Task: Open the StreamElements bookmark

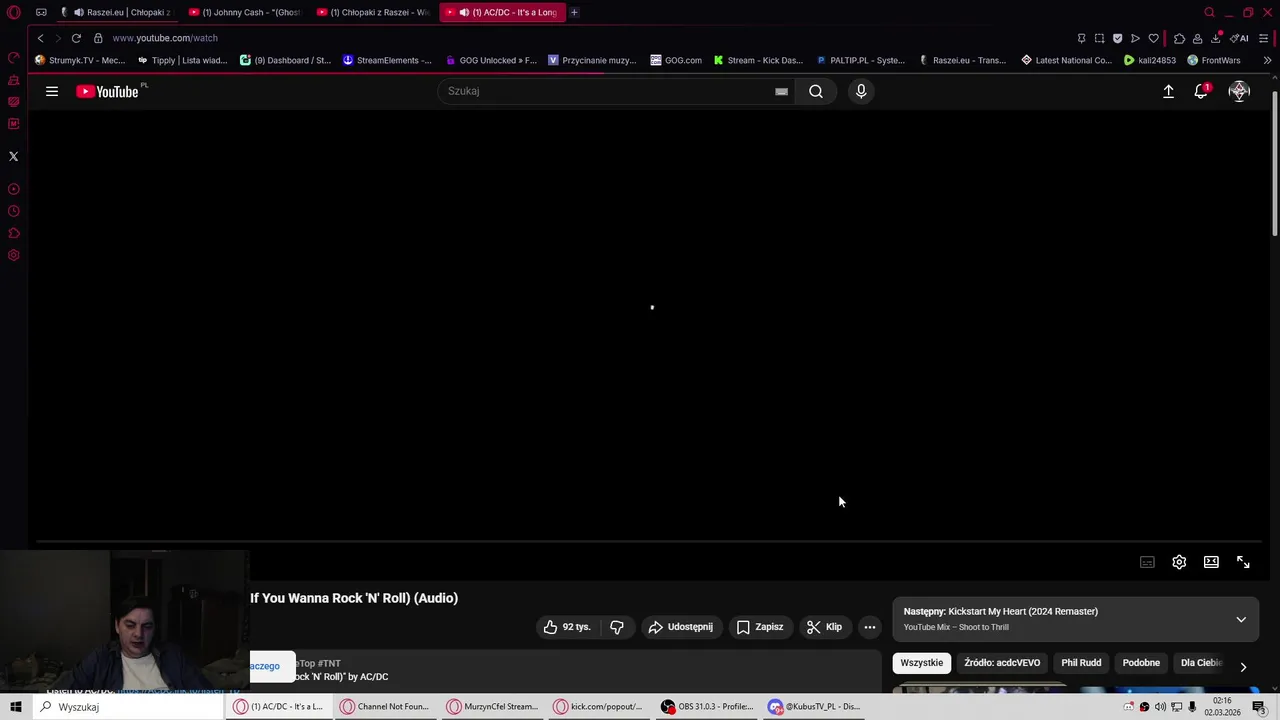Action: click(x=387, y=60)
